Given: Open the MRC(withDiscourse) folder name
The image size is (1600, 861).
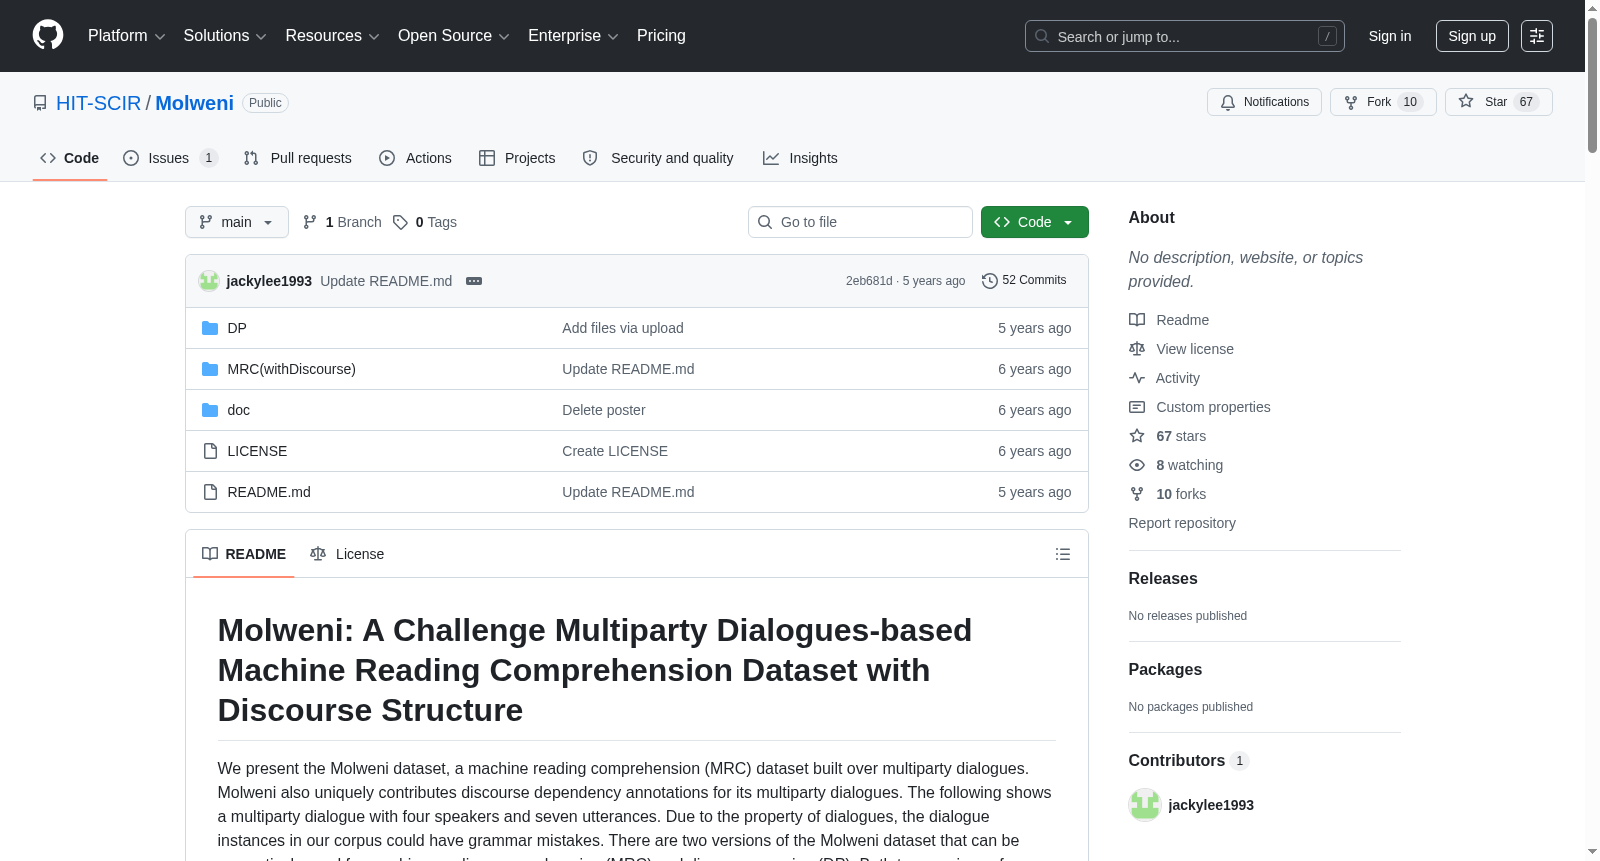Looking at the screenshot, I should tap(292, 369).
